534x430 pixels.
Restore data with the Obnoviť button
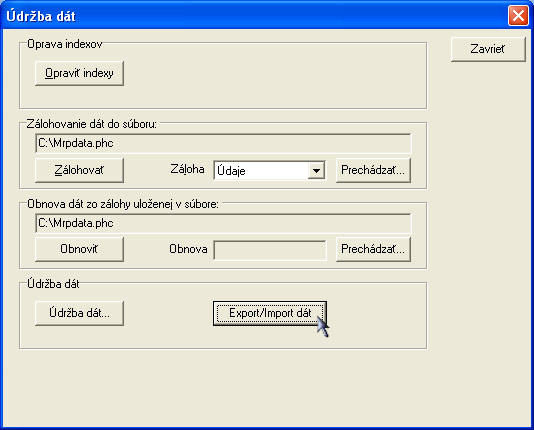pyautogui.click(x=79, y=249)
